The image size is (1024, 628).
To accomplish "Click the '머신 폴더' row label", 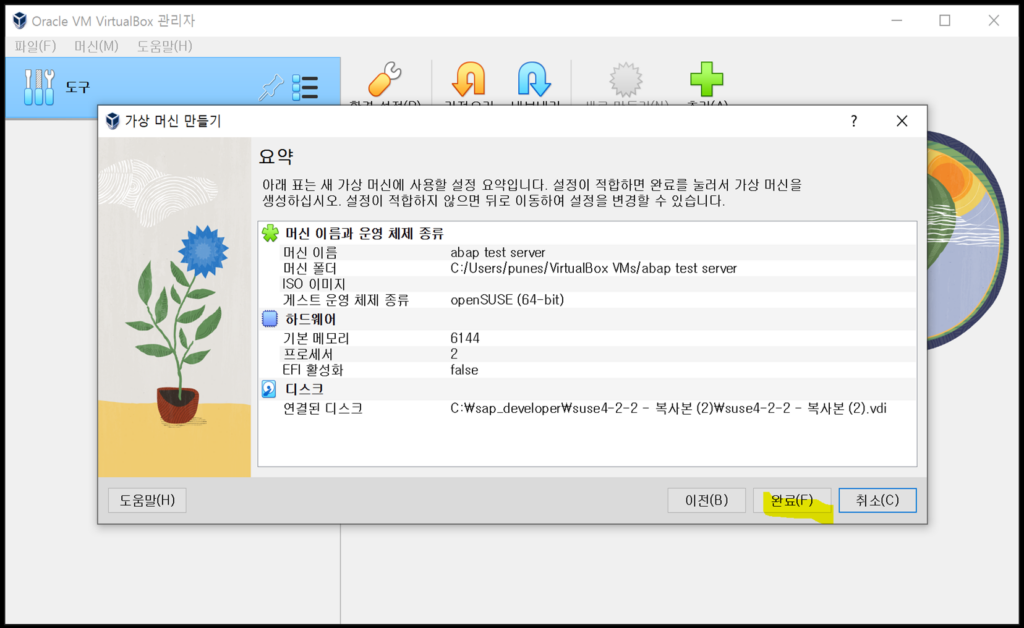I will coord(310,268).
